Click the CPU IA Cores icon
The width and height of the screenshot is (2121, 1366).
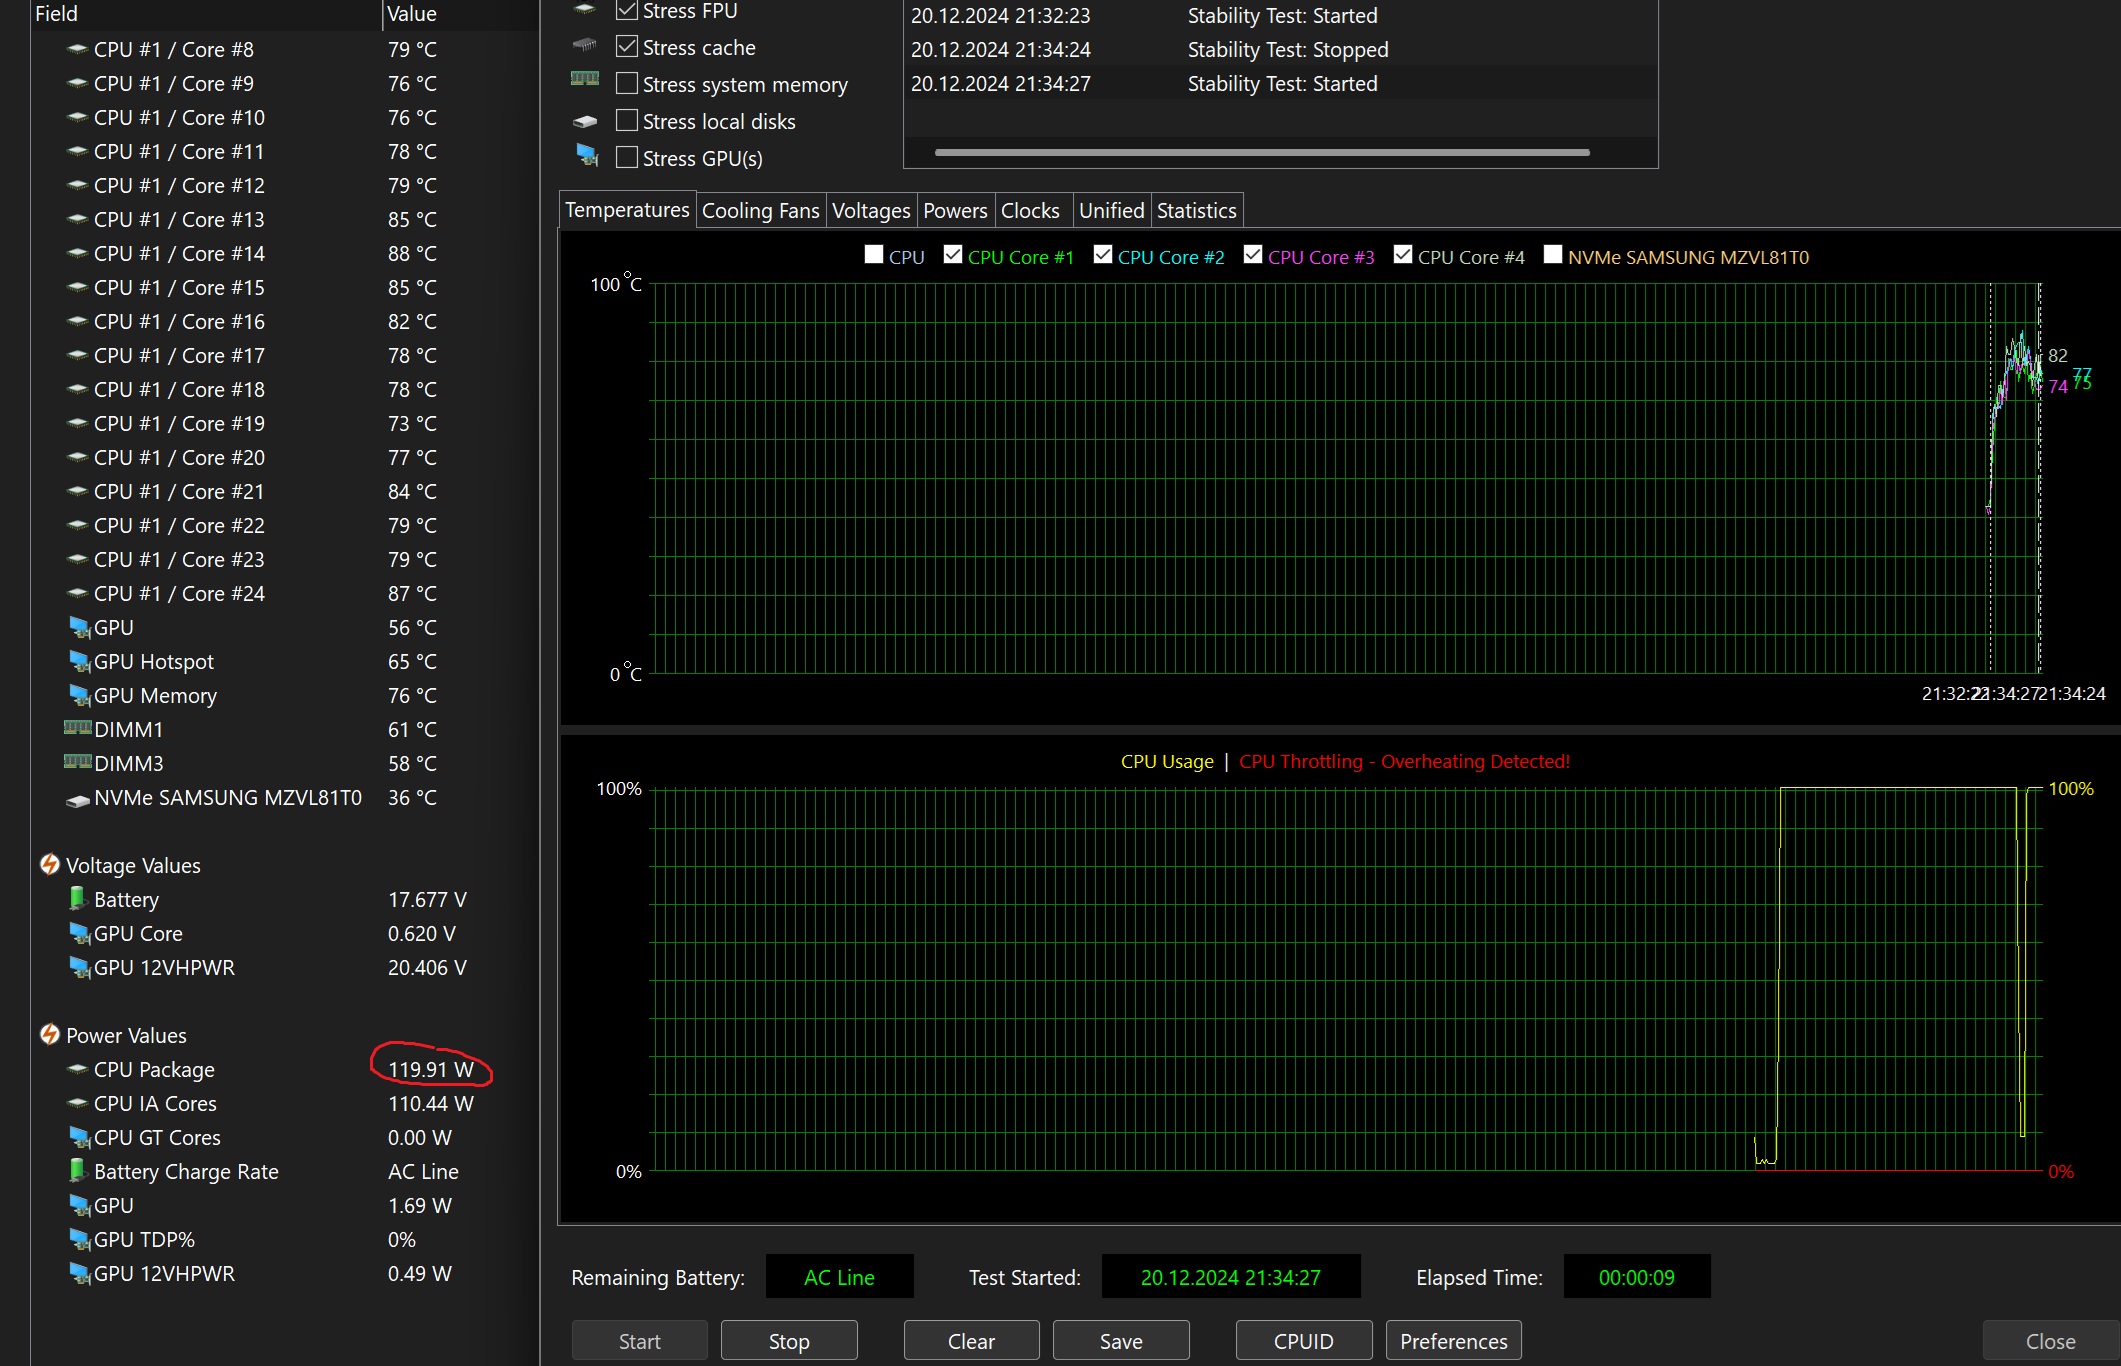(x=77, y=1103)
